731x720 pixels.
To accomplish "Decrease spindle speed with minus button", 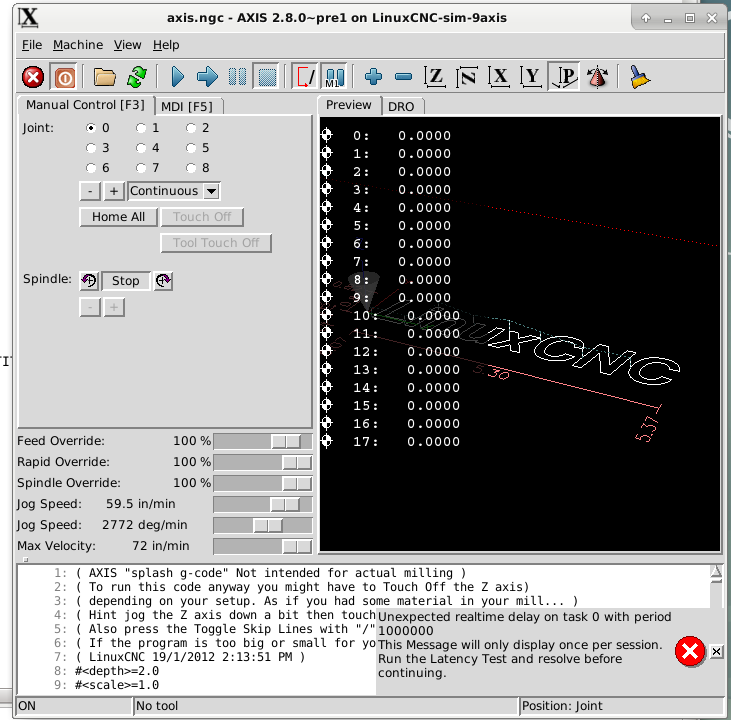I will tap(90, 307).
